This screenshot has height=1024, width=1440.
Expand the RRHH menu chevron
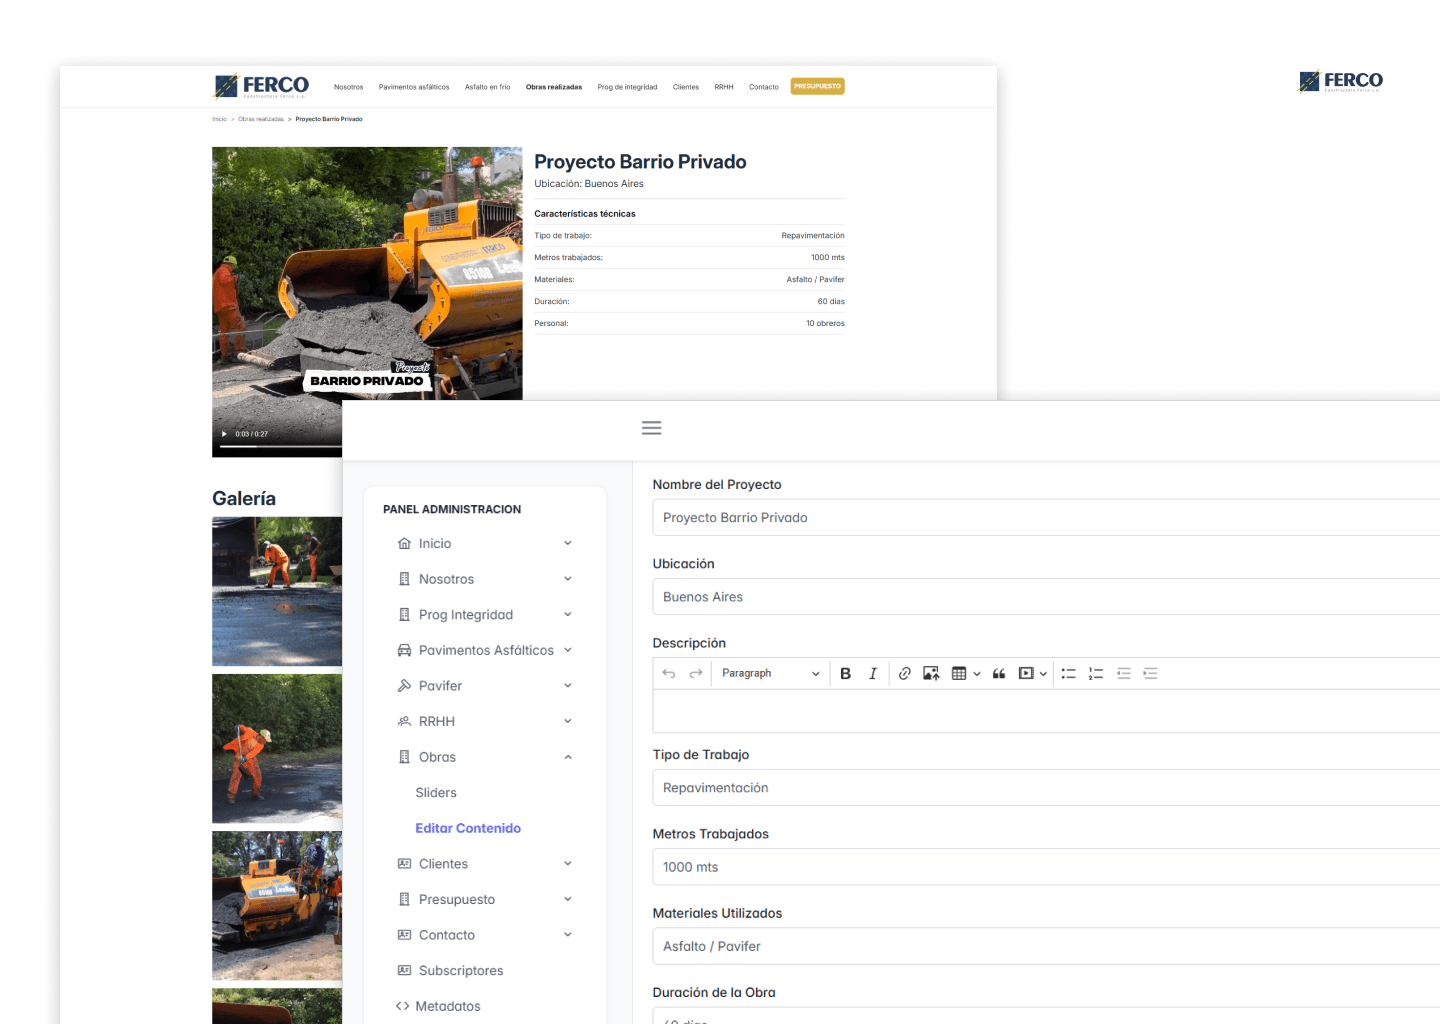[x=568, y=721]
